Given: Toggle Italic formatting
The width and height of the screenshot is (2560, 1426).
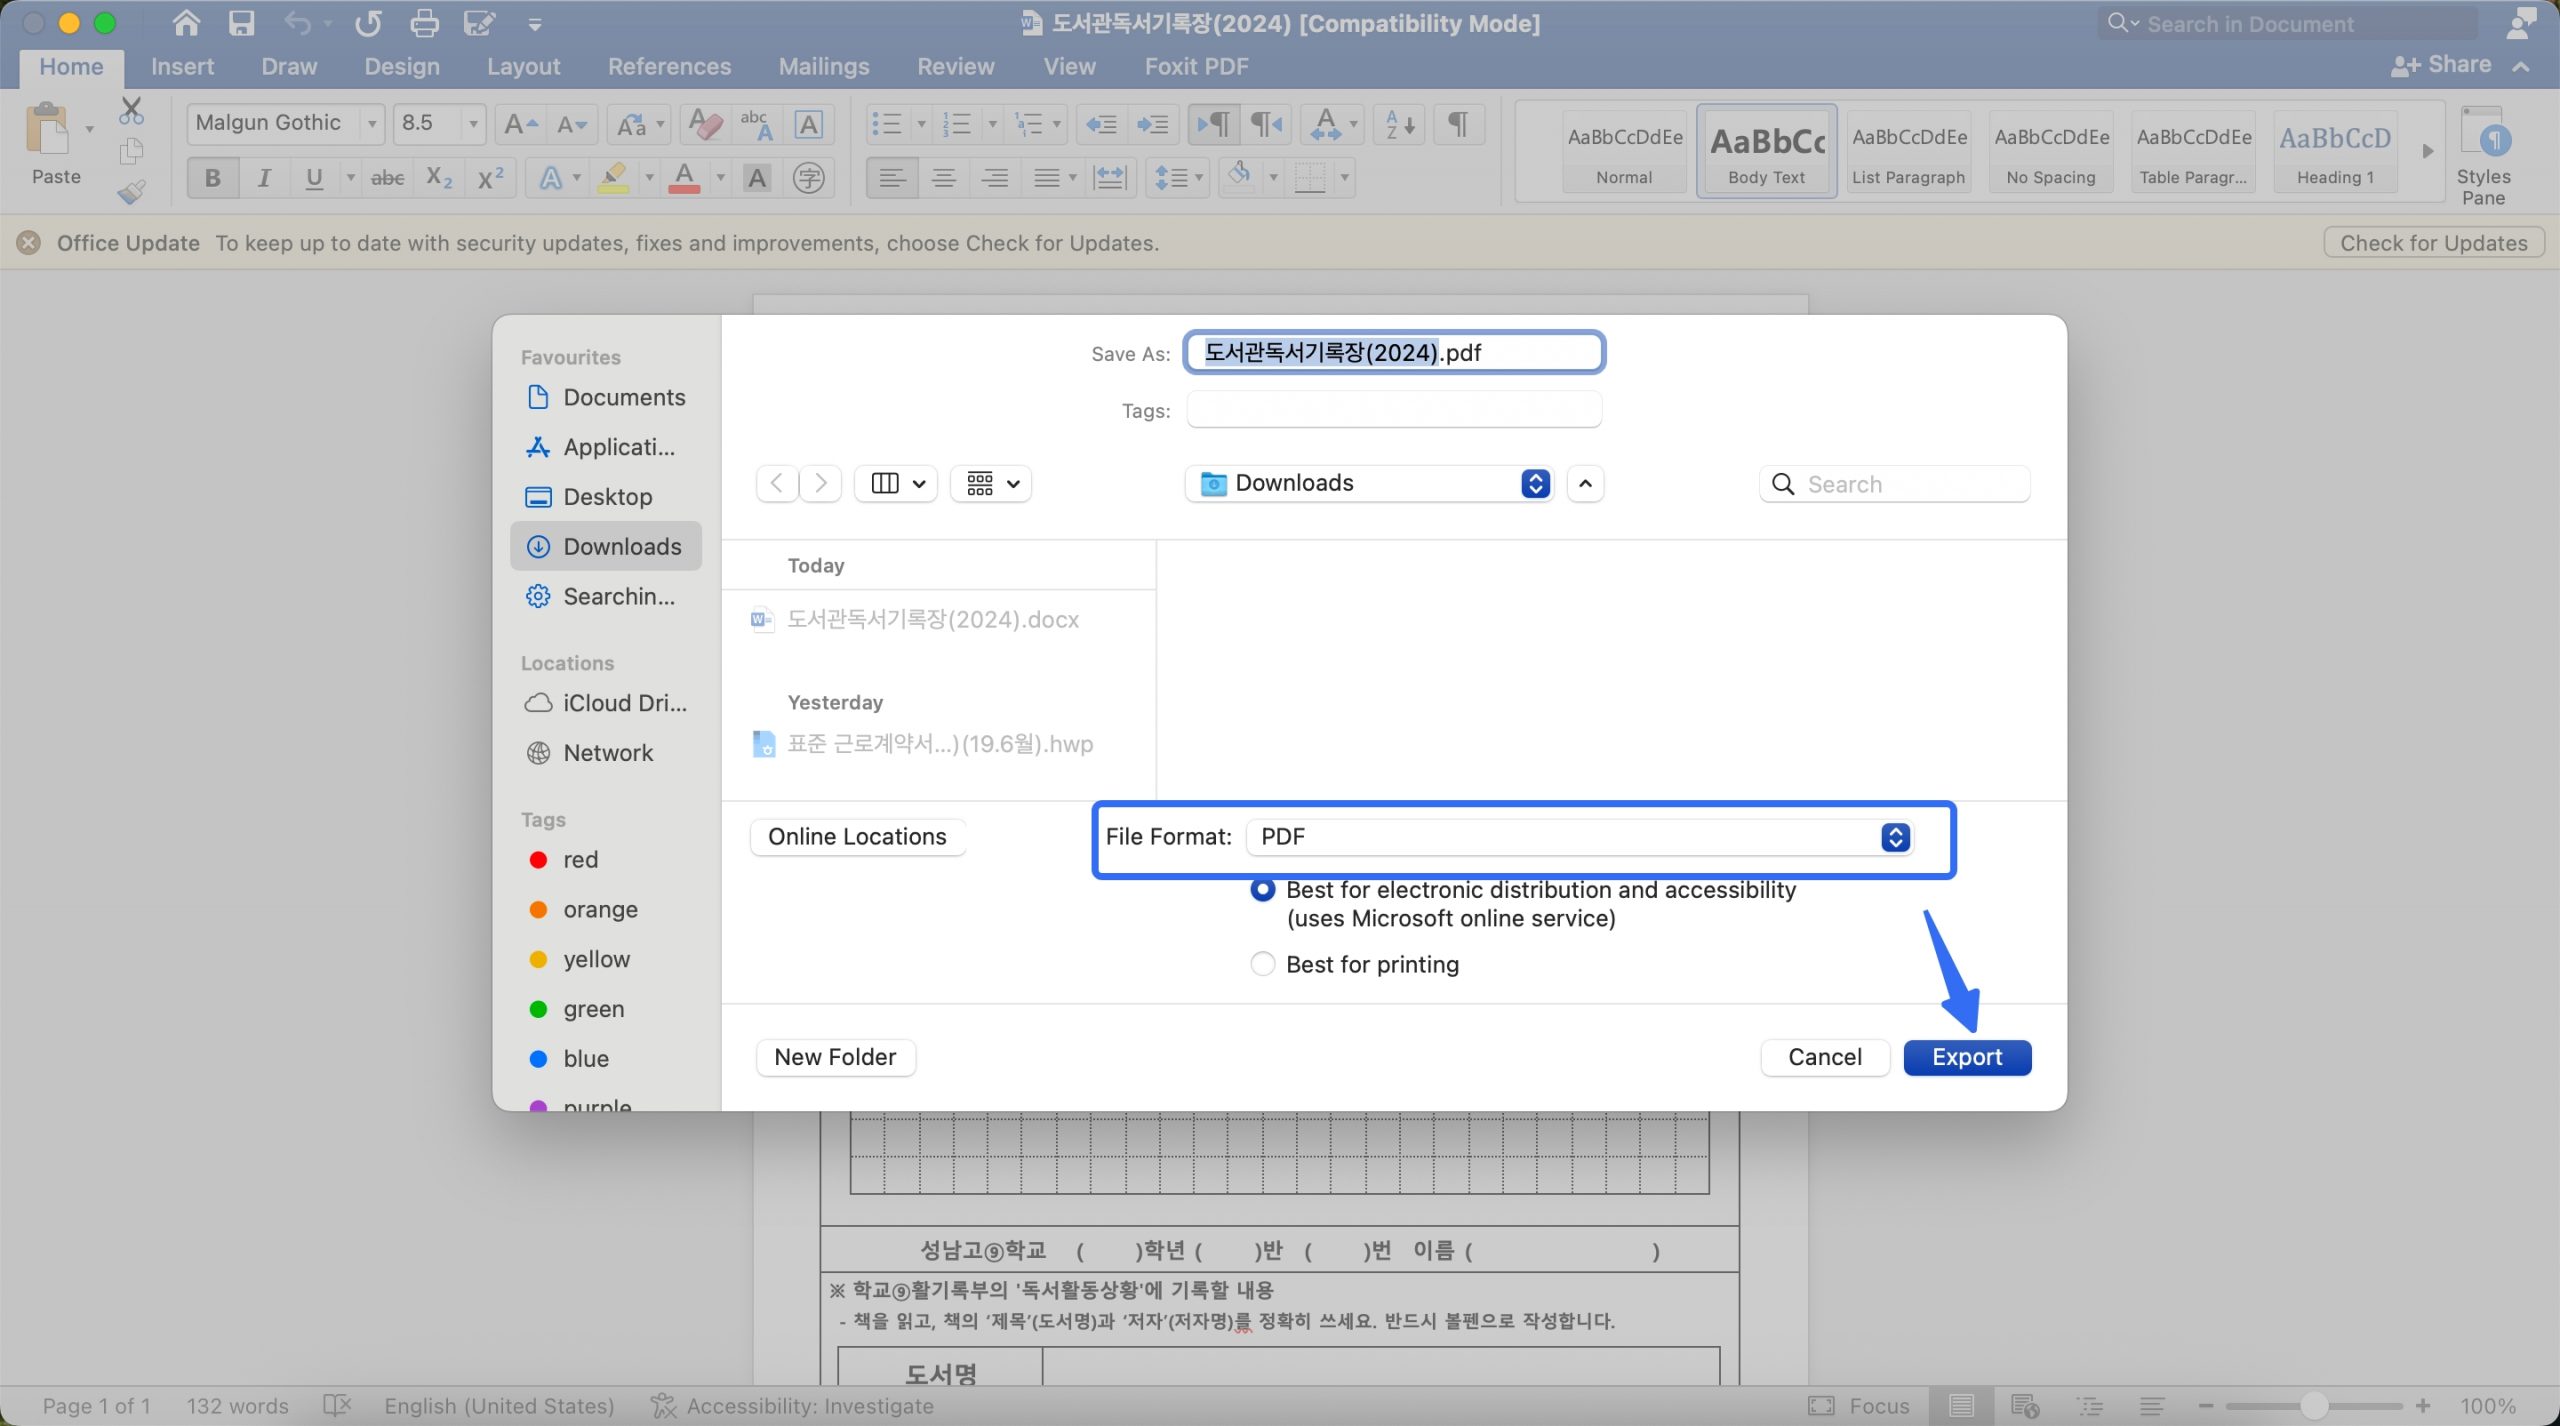Looking at the screenshot, I should coord(264,178).
